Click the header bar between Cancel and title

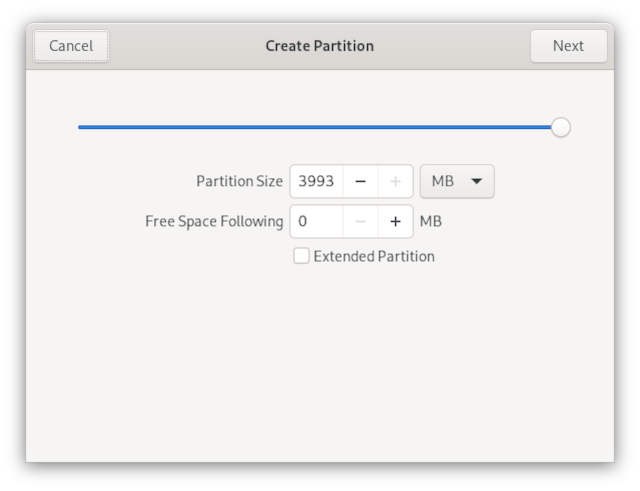click(185, 46)
